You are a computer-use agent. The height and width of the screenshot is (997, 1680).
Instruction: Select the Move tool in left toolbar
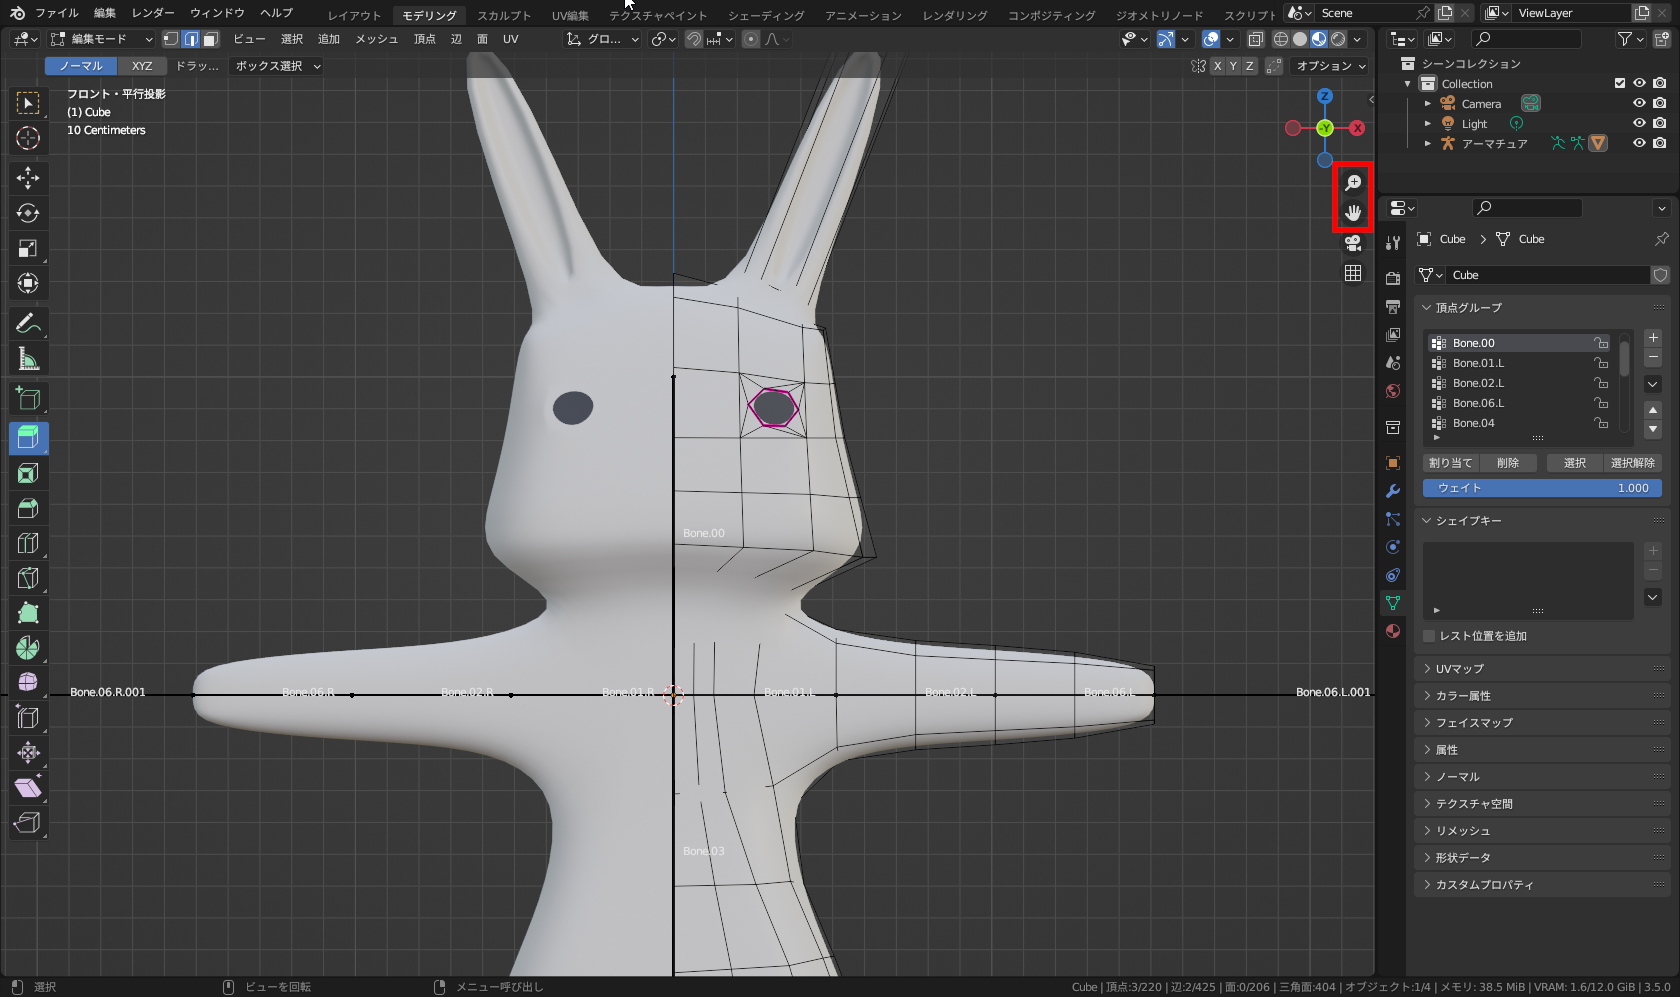pyautogui.click(x=28, y=178)
